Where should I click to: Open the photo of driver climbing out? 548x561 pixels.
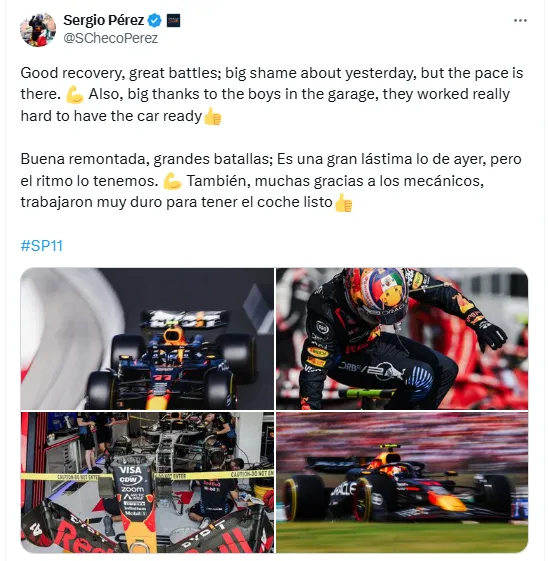pyautogui.click(x=402, y=338)
